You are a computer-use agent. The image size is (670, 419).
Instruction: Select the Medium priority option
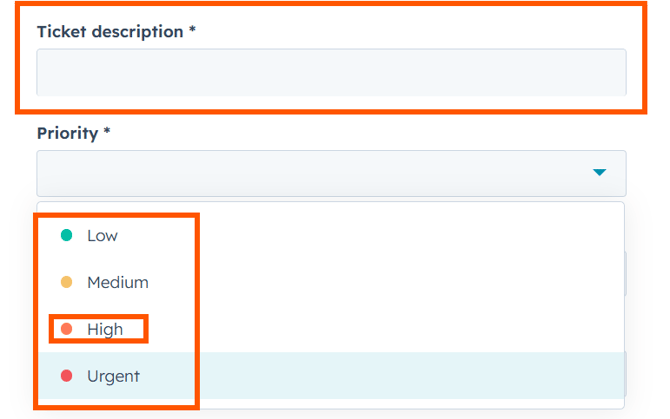click(x=117, y=283)
